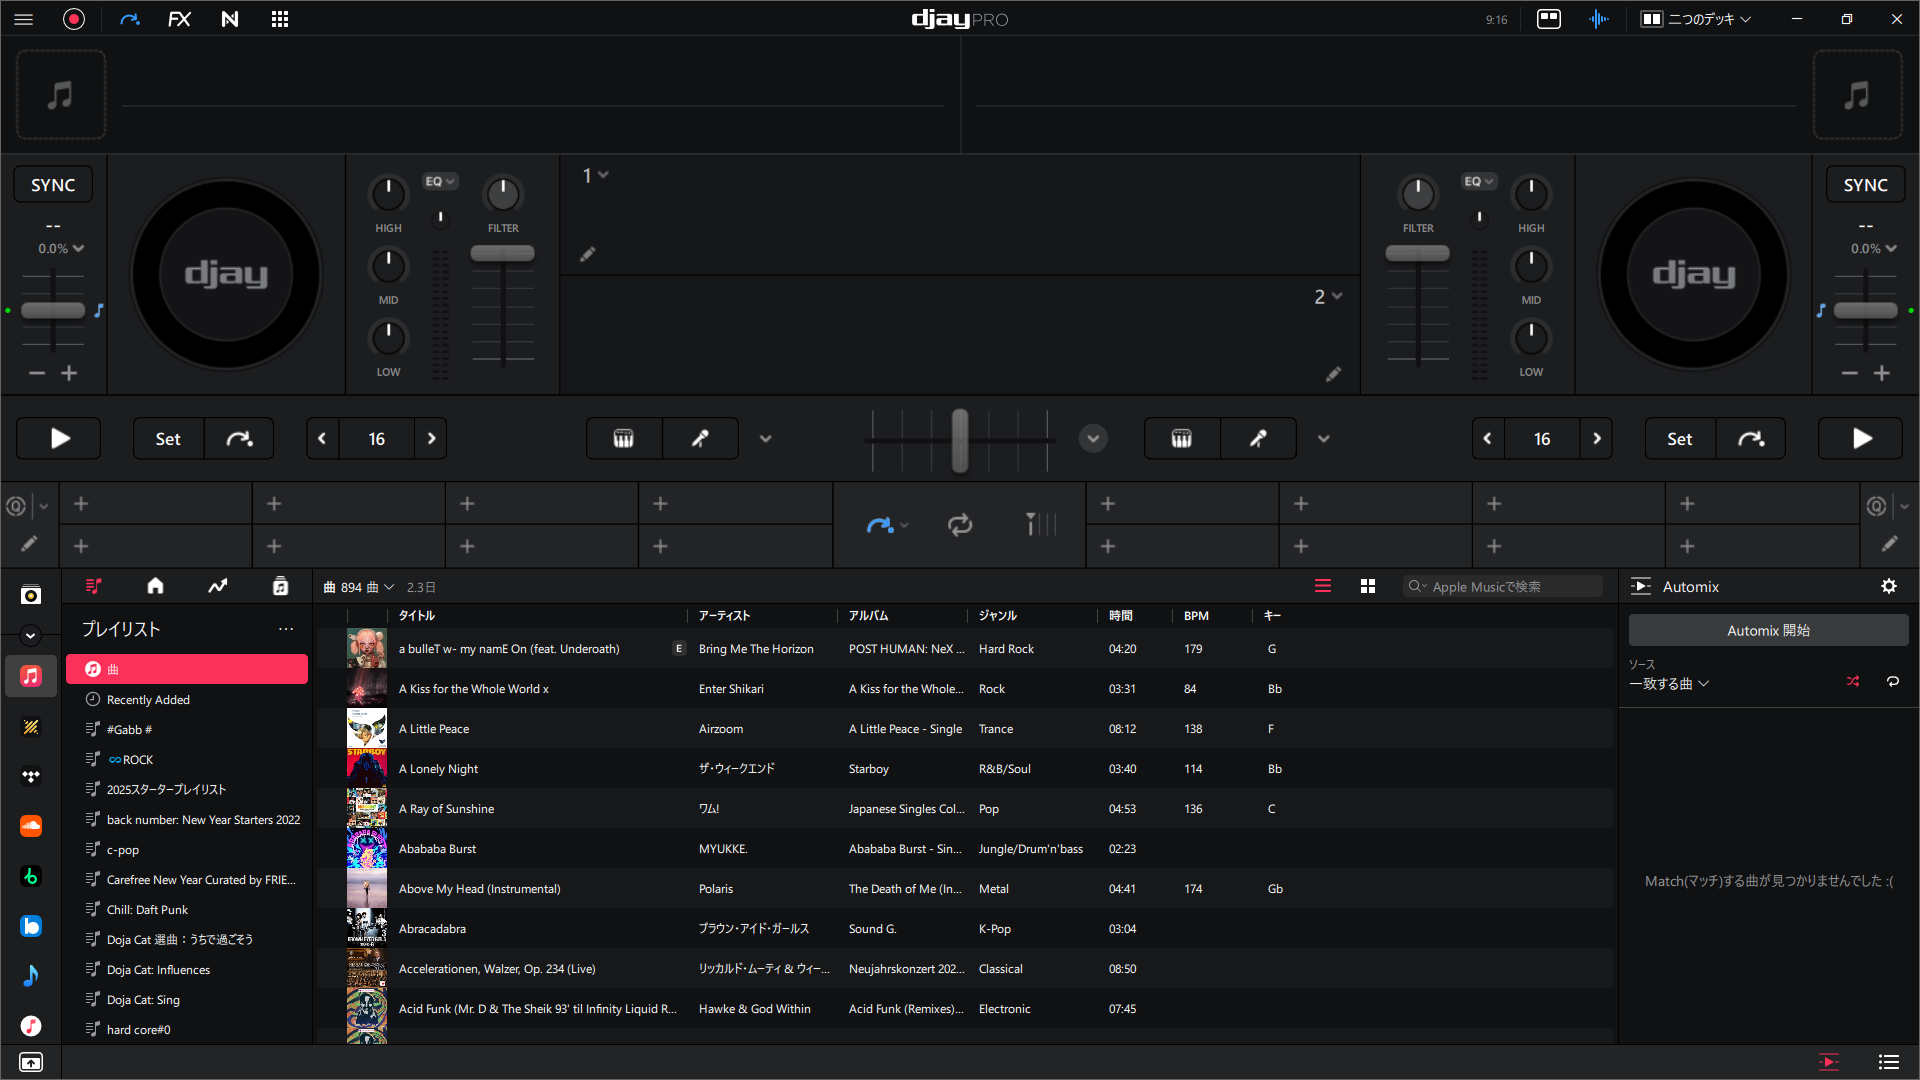
Task: Open Automix settings gear
Action: [1889, 587]
